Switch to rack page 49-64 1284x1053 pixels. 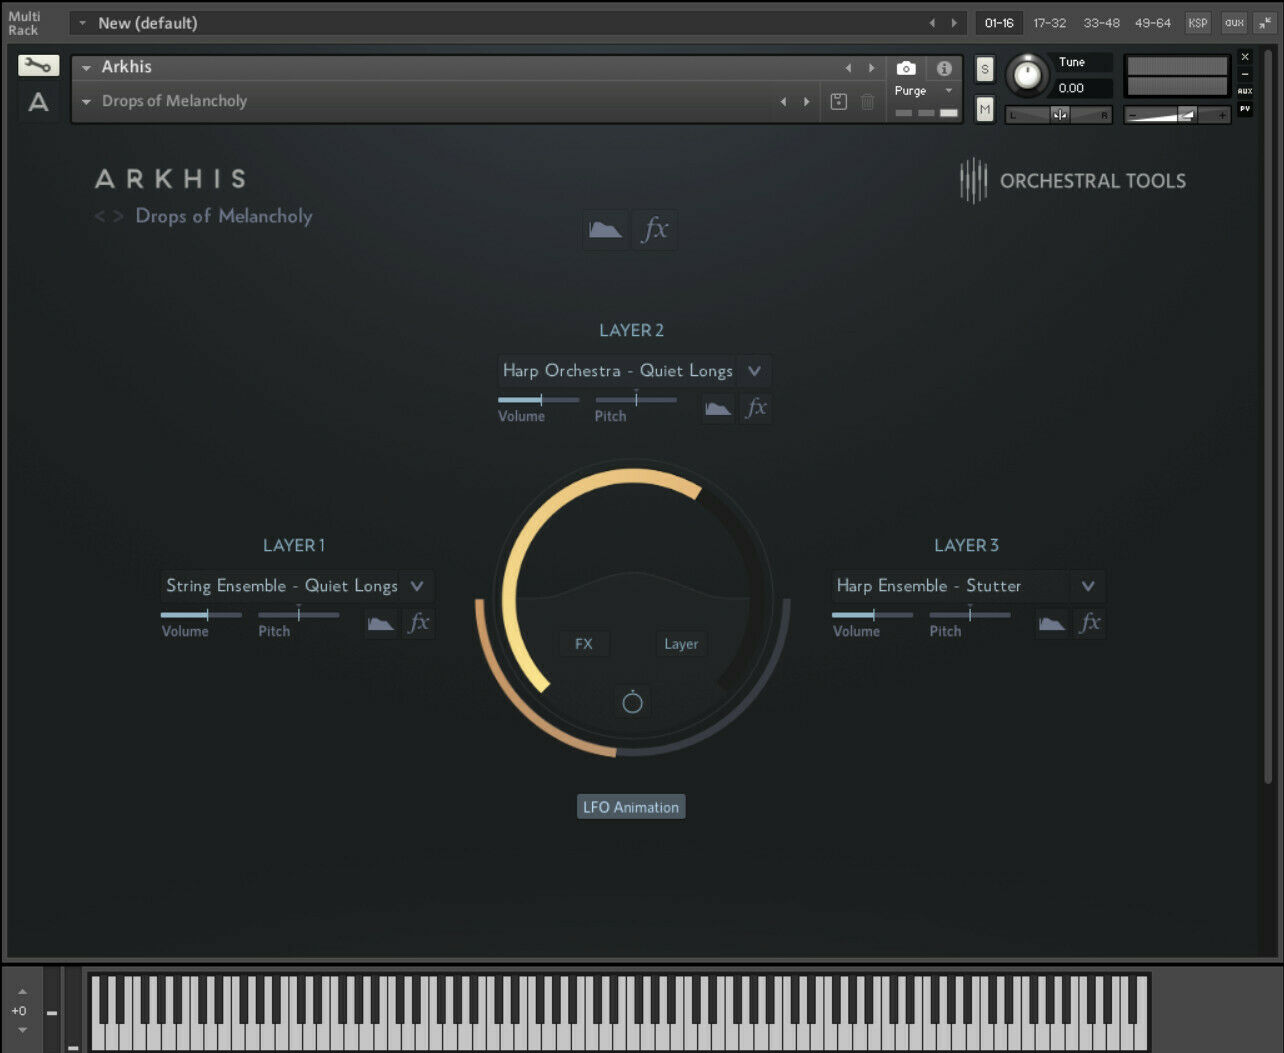coord(1152,23)
